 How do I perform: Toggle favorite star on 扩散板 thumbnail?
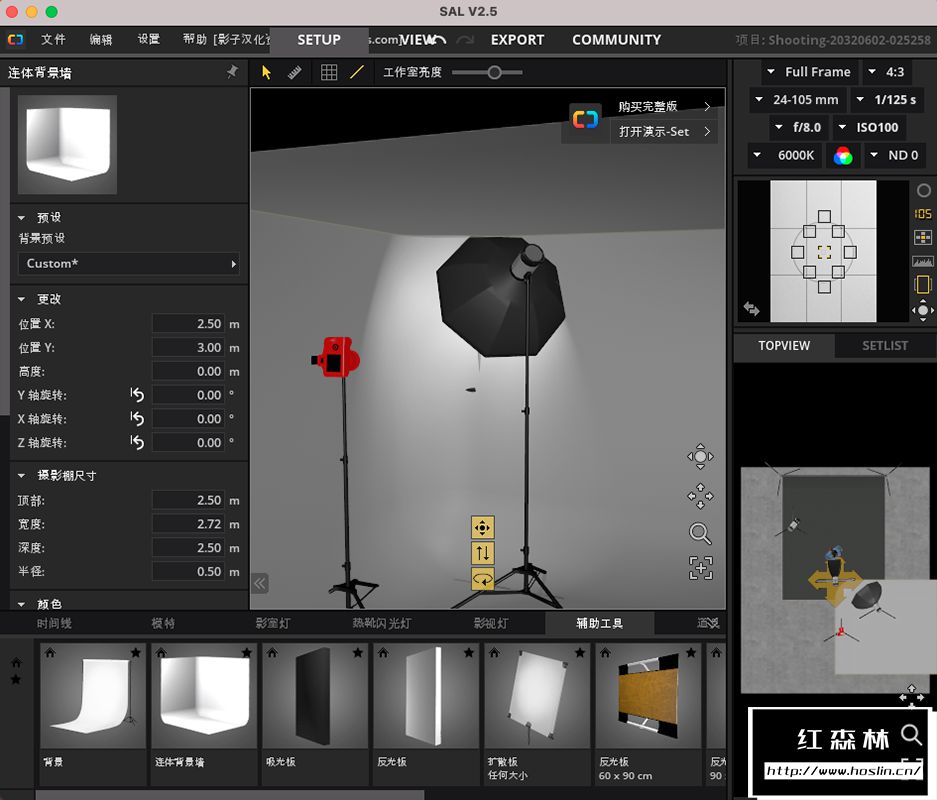point(580,653)
